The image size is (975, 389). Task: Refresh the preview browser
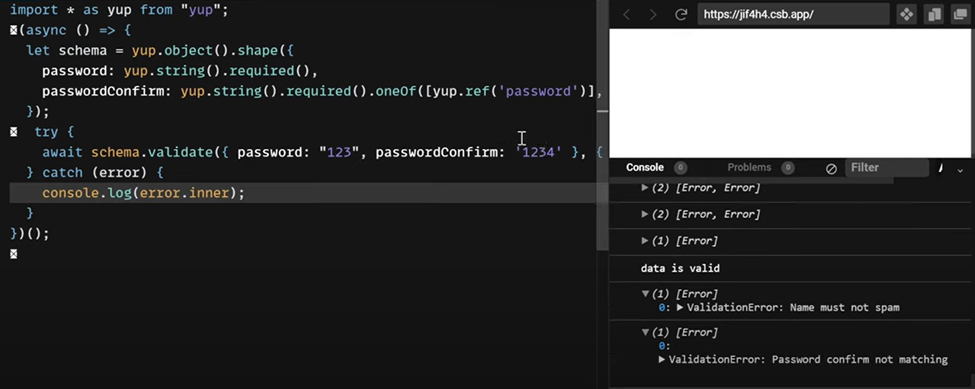681,15
